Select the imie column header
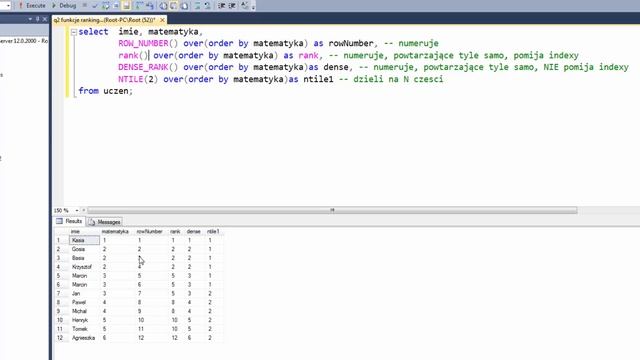The height and width of the screenshot is (360, 640). pyautogui.click(x=84, y=231)
